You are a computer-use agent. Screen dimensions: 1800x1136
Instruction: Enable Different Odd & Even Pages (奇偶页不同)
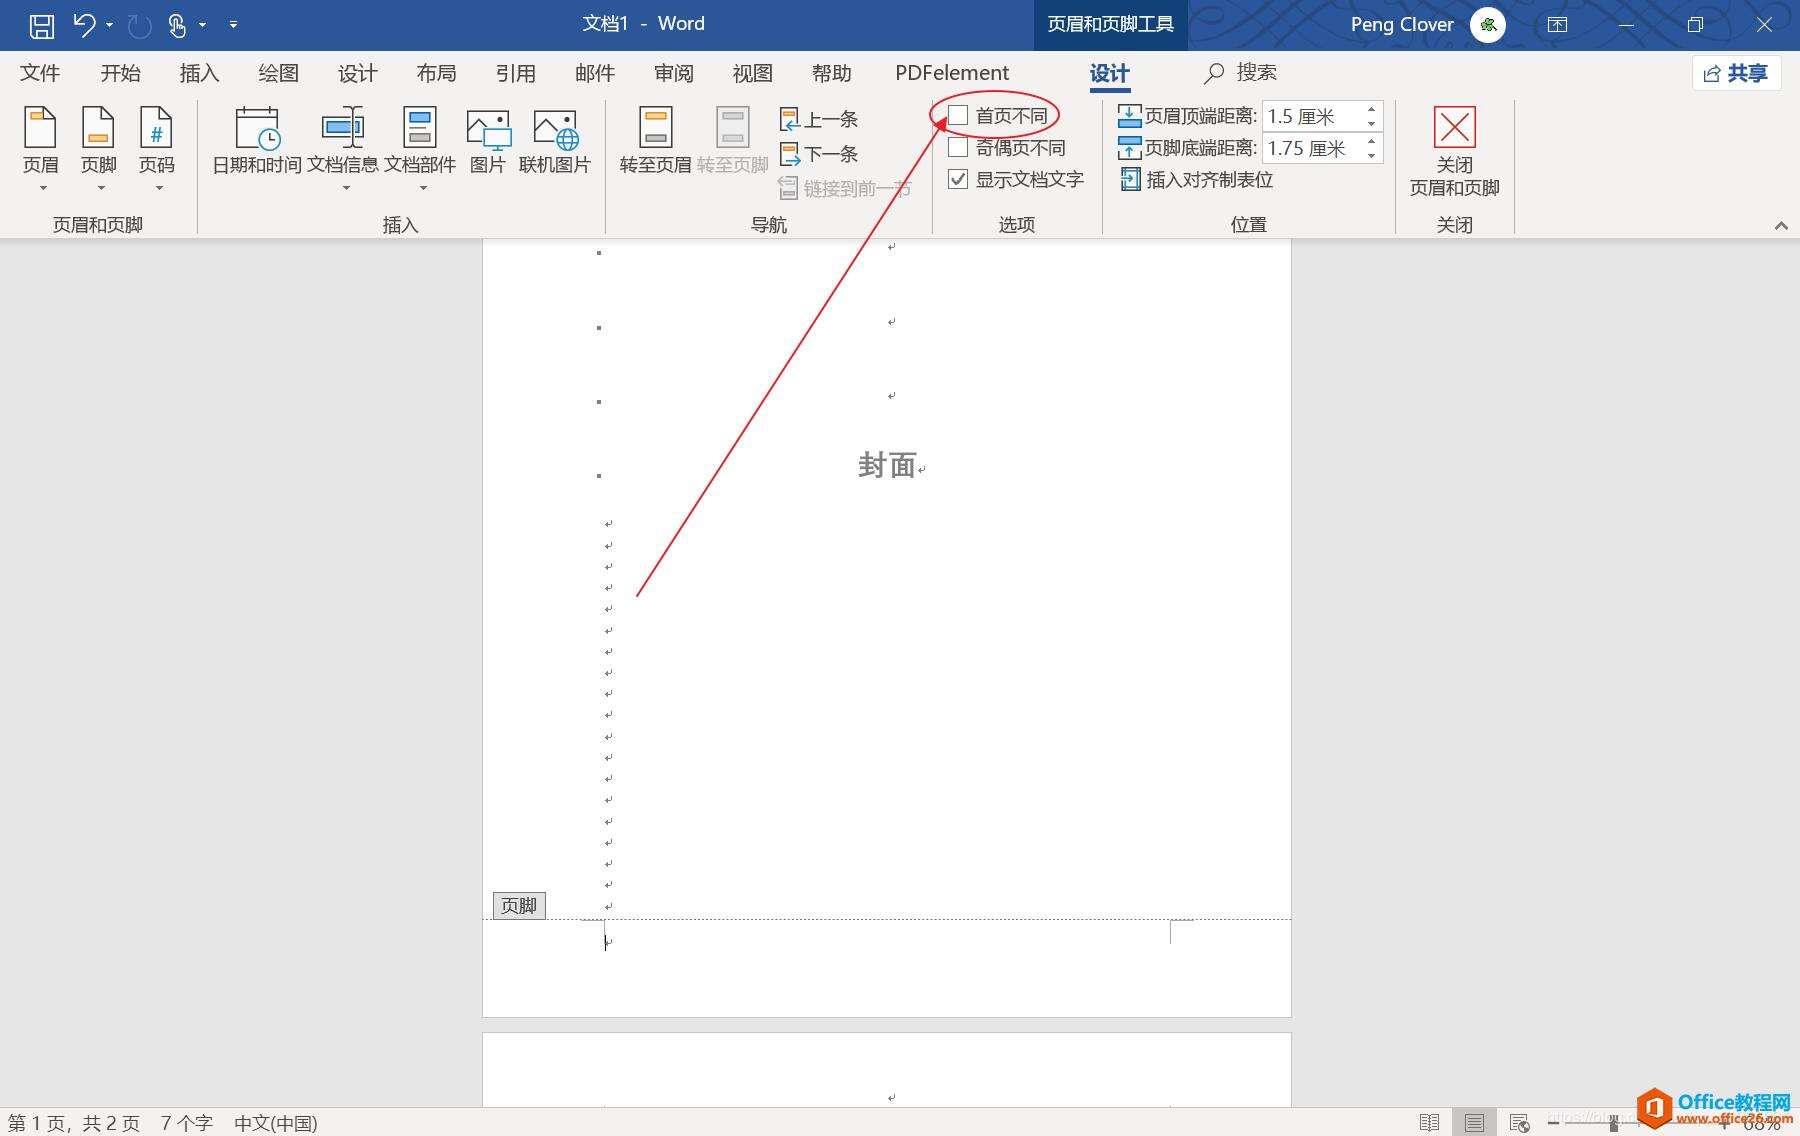(x=958, y=148)
